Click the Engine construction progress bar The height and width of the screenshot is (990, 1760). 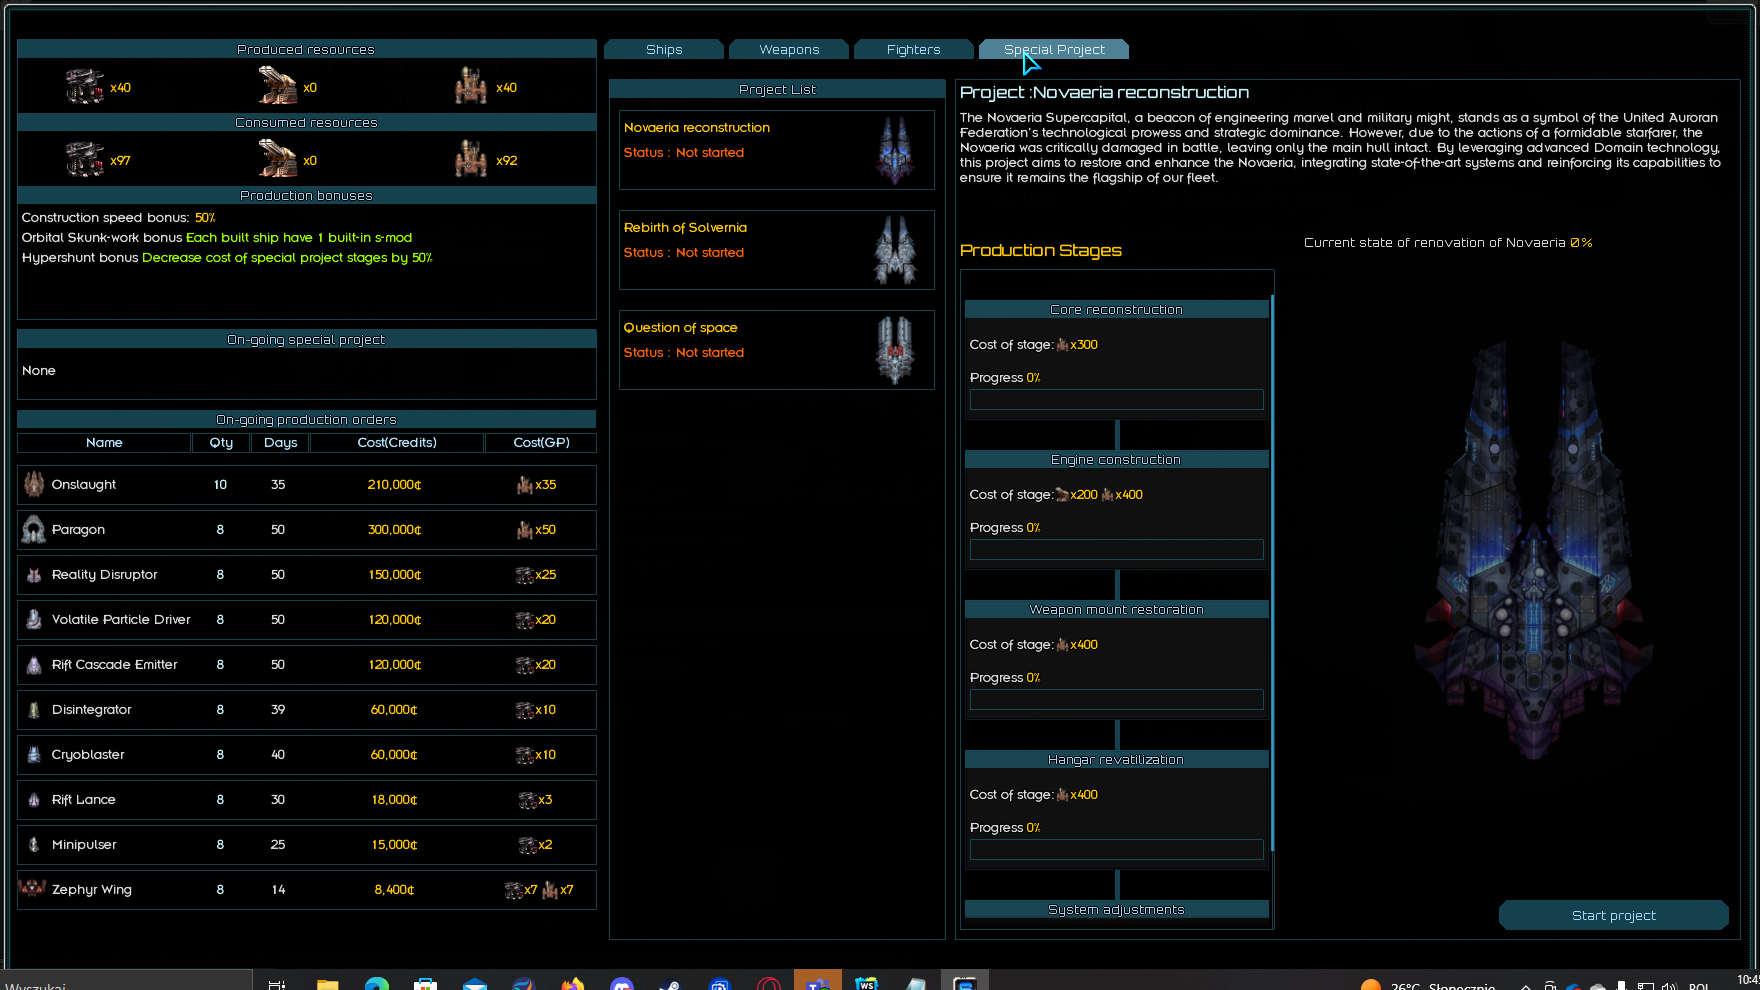pos(1116,550)
